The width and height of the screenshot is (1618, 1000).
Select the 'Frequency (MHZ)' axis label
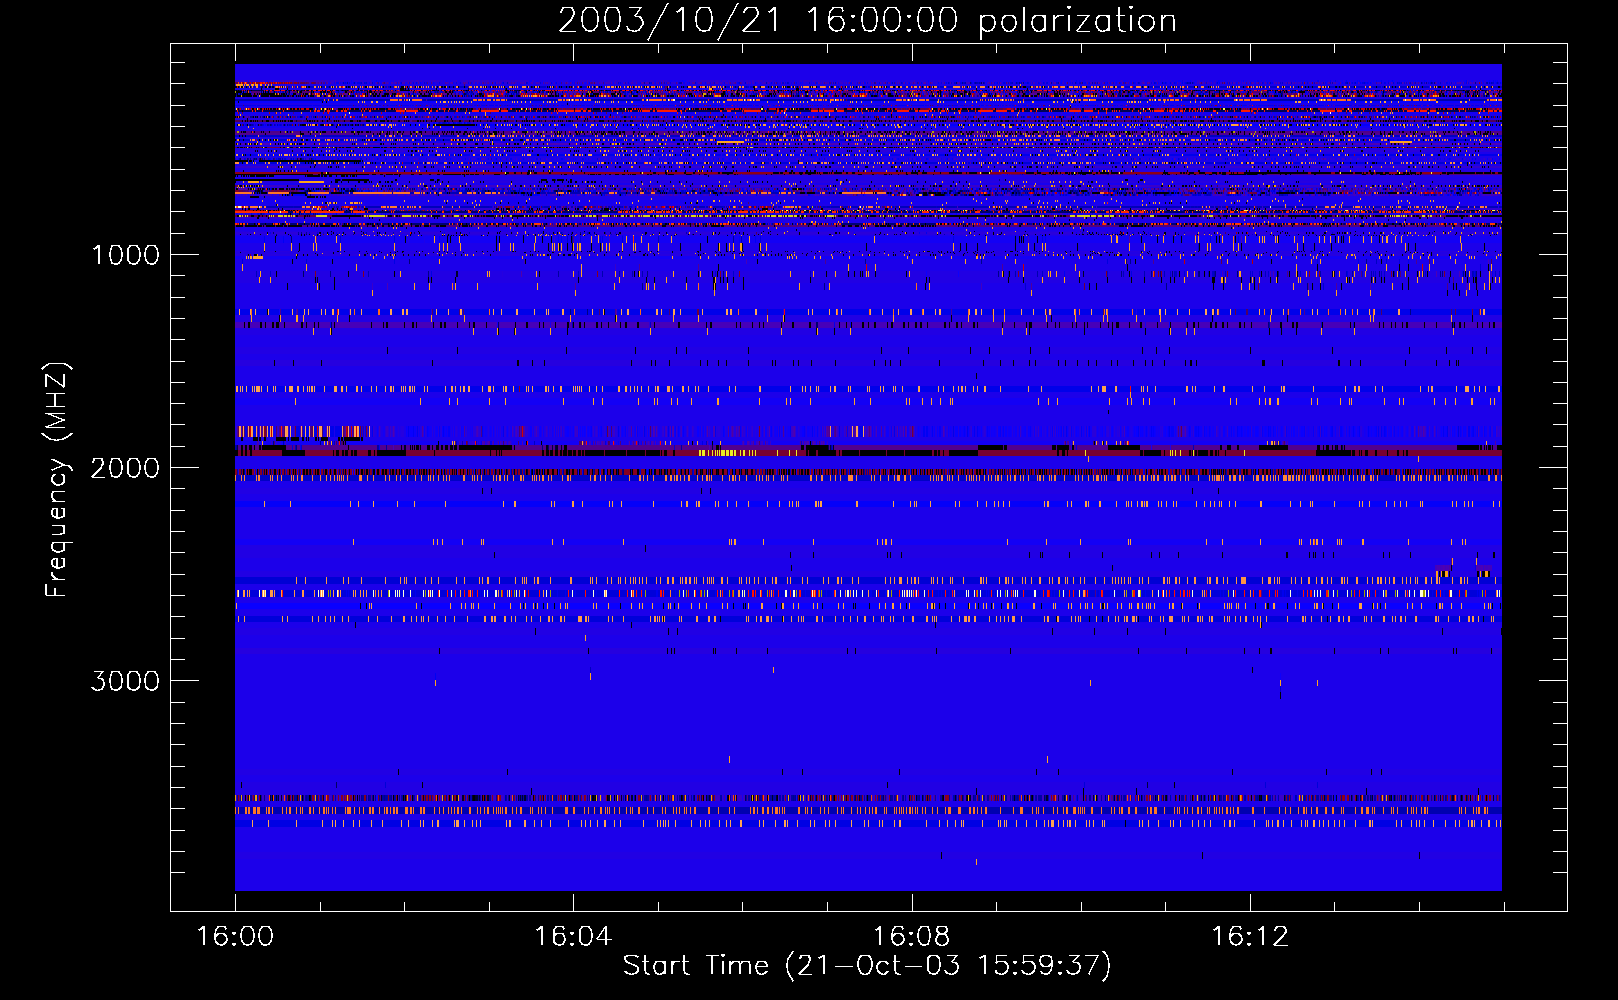click(58, 480)
